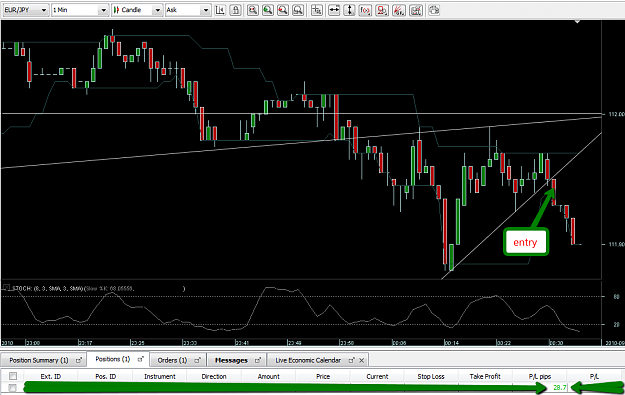
Task: Switch to the Position Summary (1) tab
Action: coord(43,360)
